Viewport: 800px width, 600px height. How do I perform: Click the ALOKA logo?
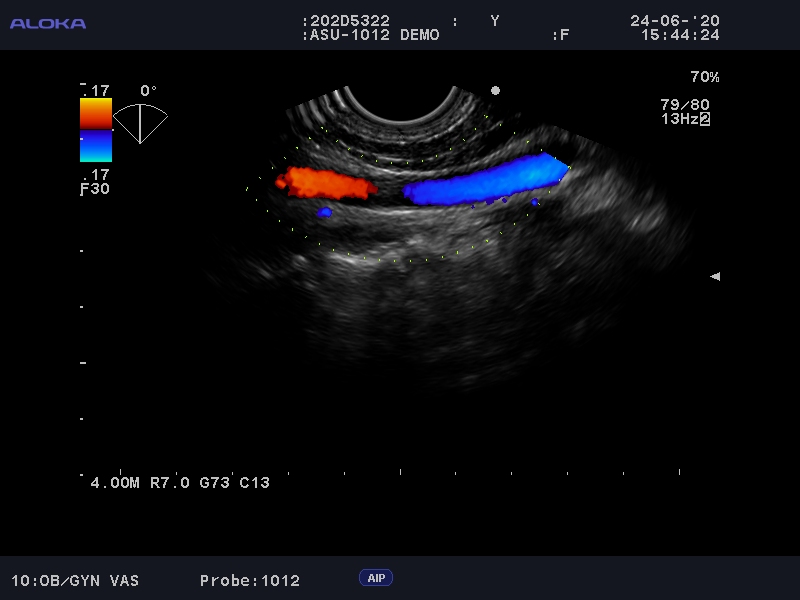48,23
